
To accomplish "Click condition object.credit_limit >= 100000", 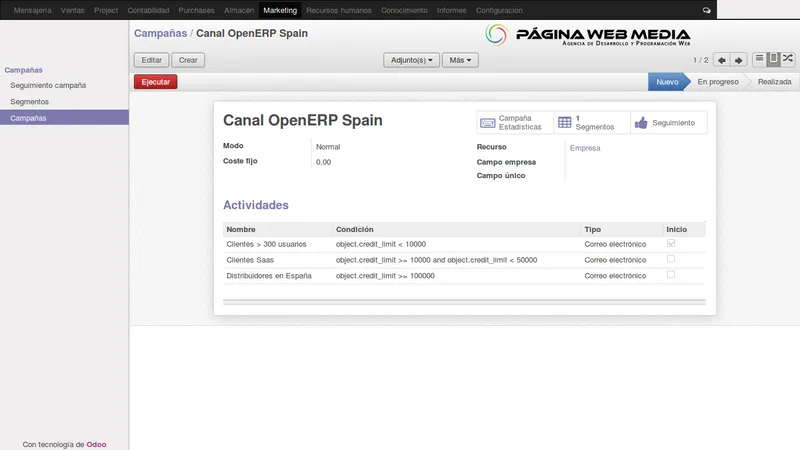I will click(x=385, y=276).
